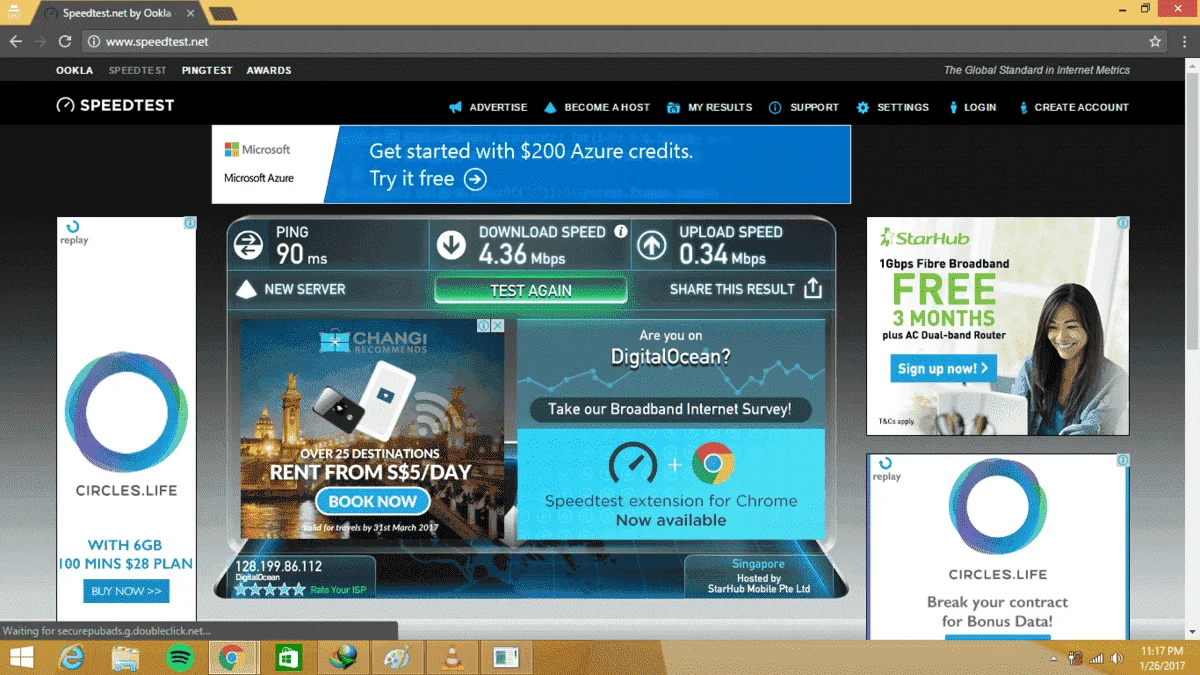Screen dimensions: 1200x675
Task: Click the TEST AGAIN button
Action: click(x=531, y=291)
